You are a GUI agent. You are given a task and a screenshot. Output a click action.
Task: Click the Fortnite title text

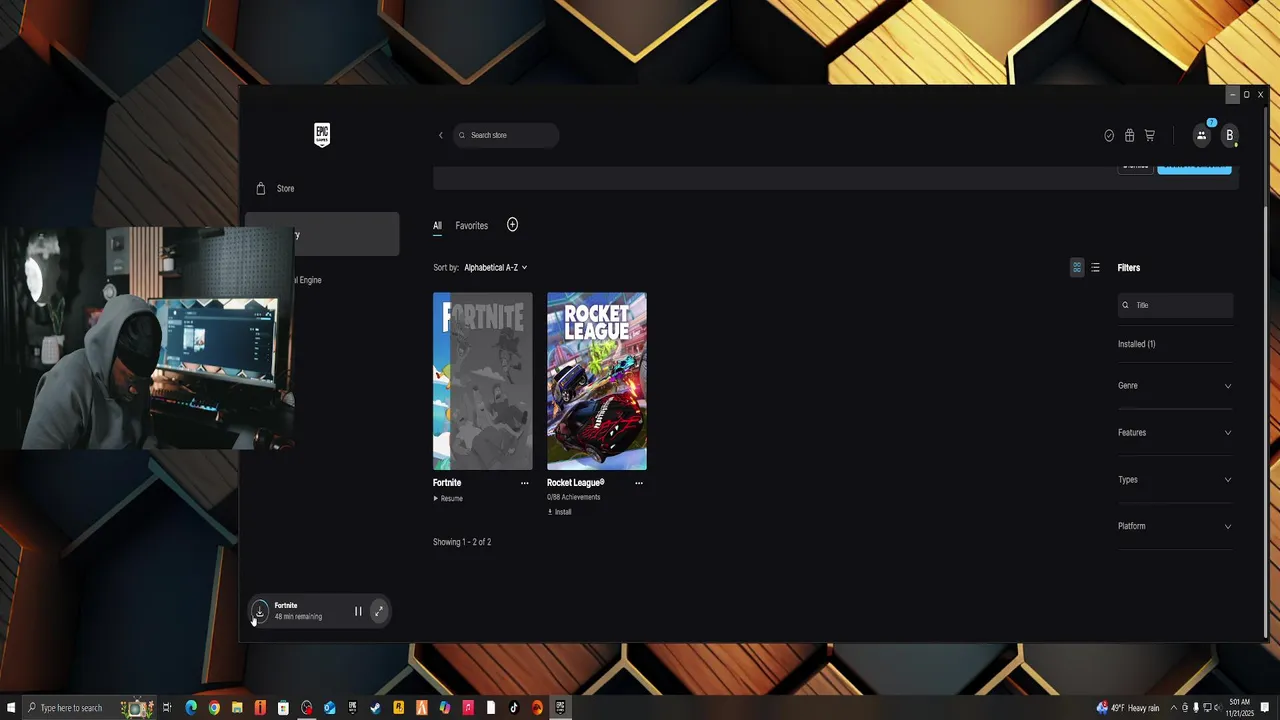pyautogui.click(x=447, y=483)
